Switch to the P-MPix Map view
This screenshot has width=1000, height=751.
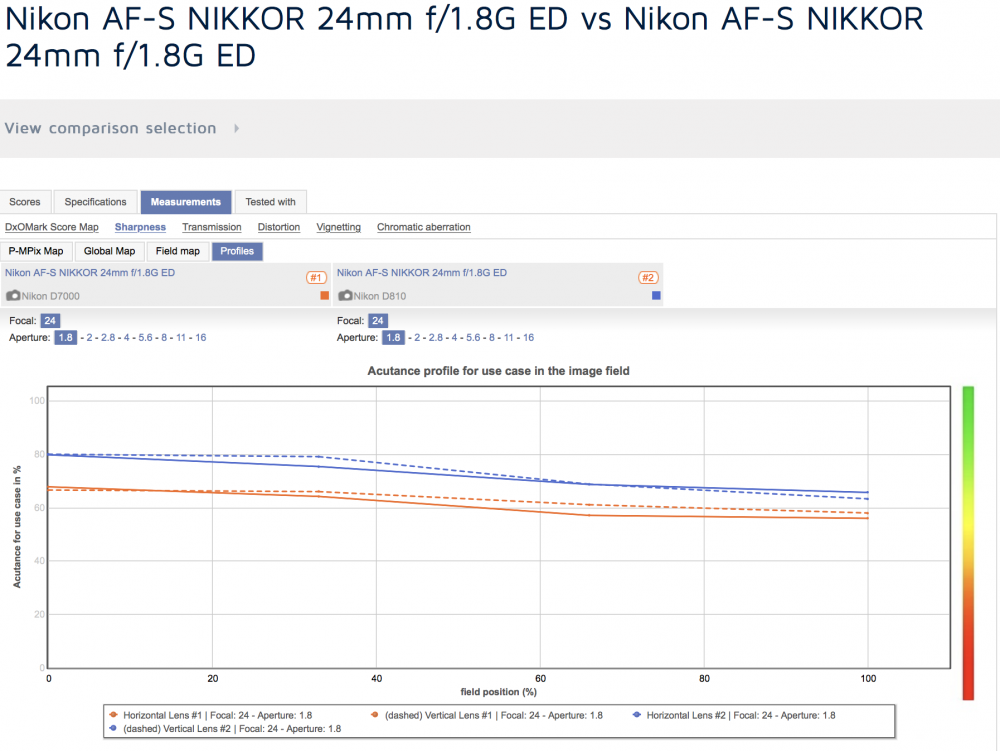[36, 251]
